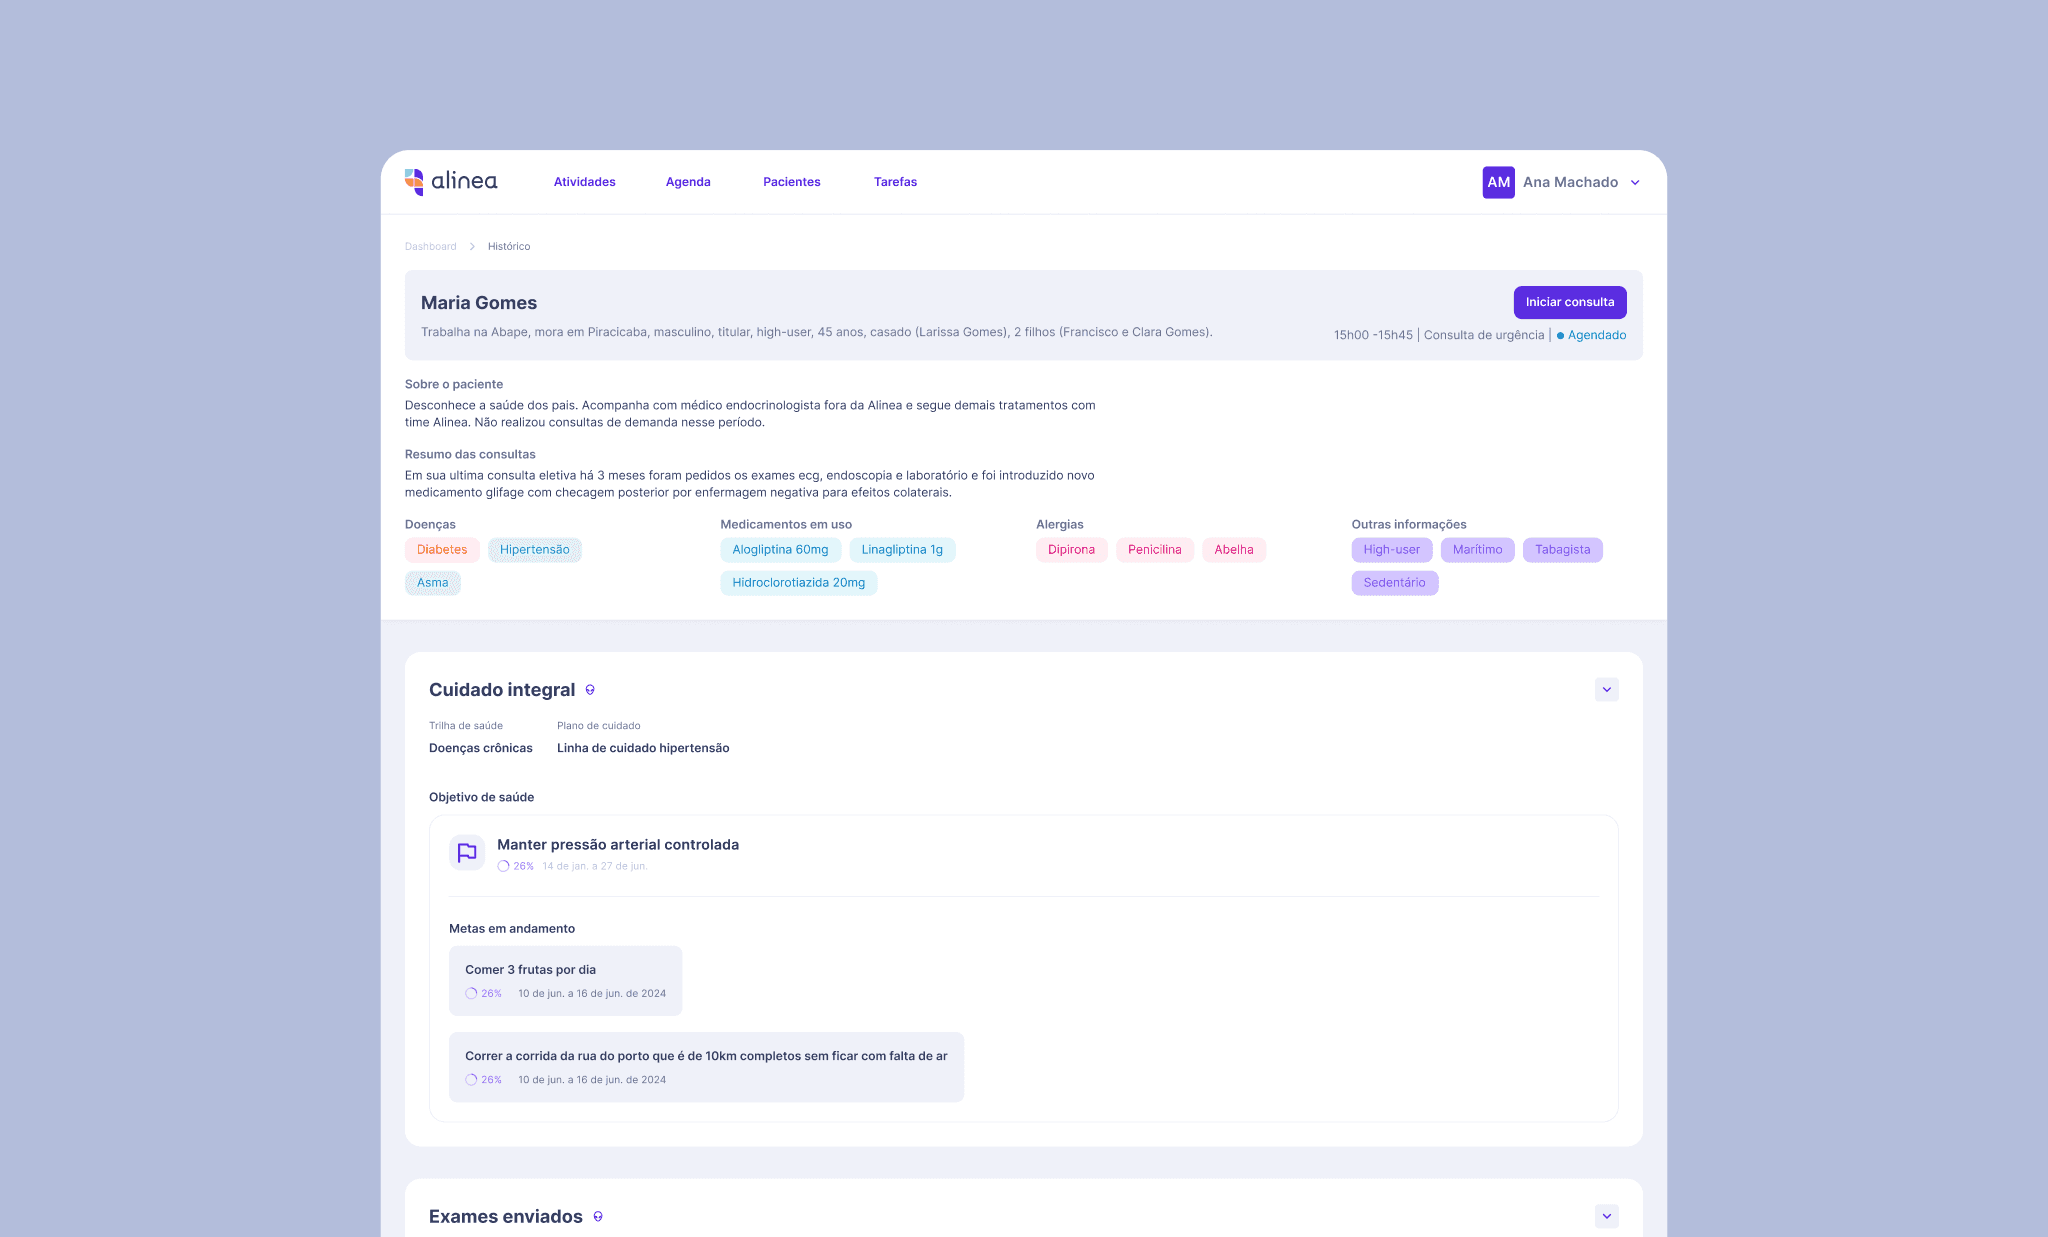Image resolution: width=2048 pixels, height=1237 pixels.
Task: Open the Pacientes section
Action: tap(791, 182)
